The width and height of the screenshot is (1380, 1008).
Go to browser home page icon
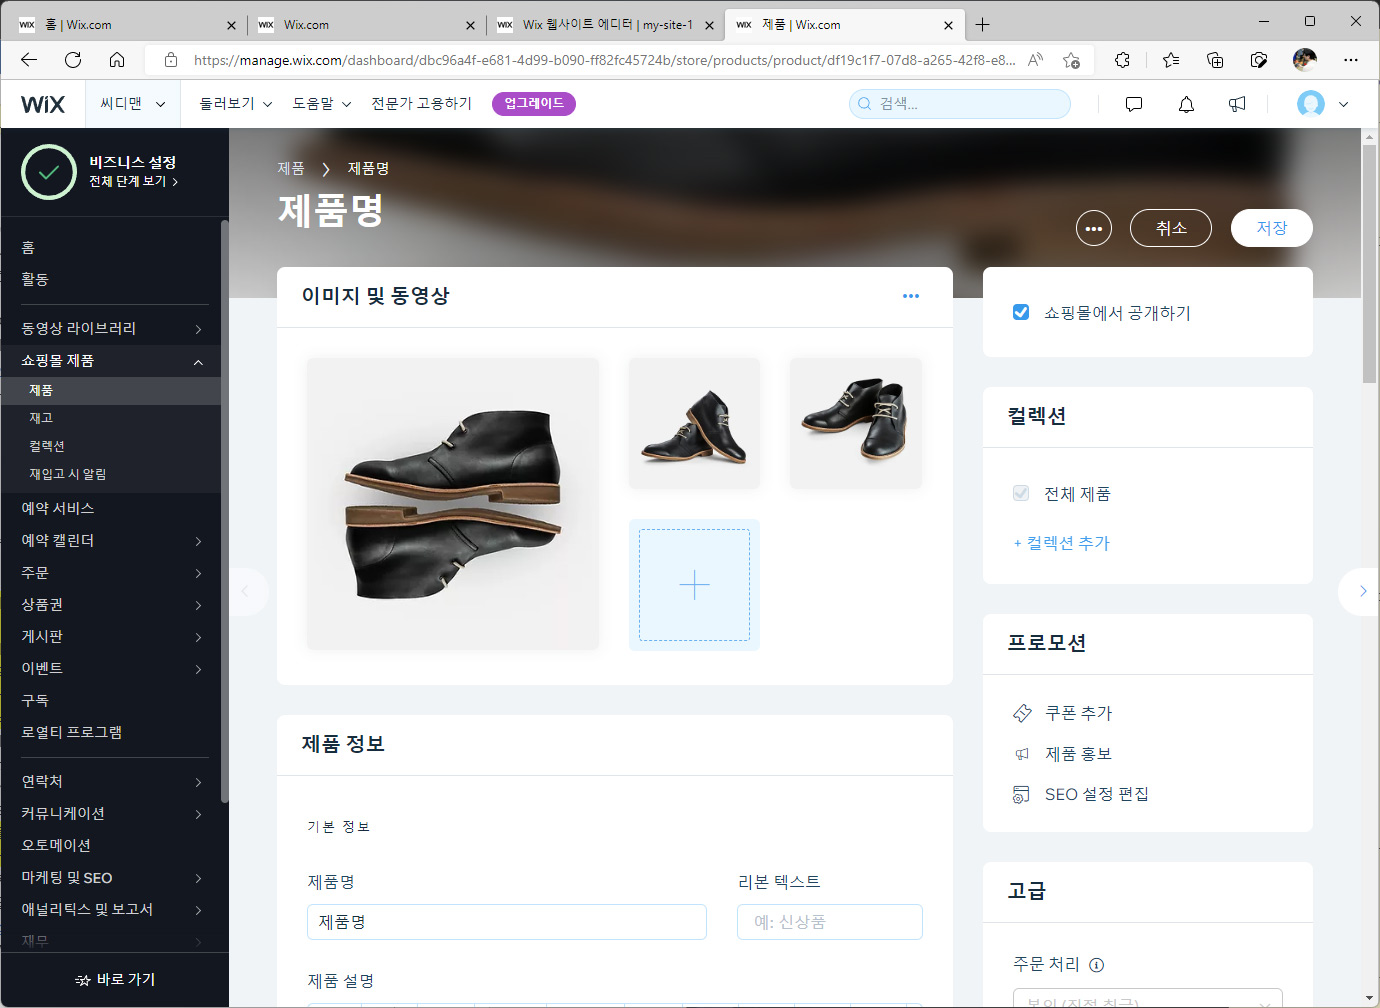click(x=117, y=60)
